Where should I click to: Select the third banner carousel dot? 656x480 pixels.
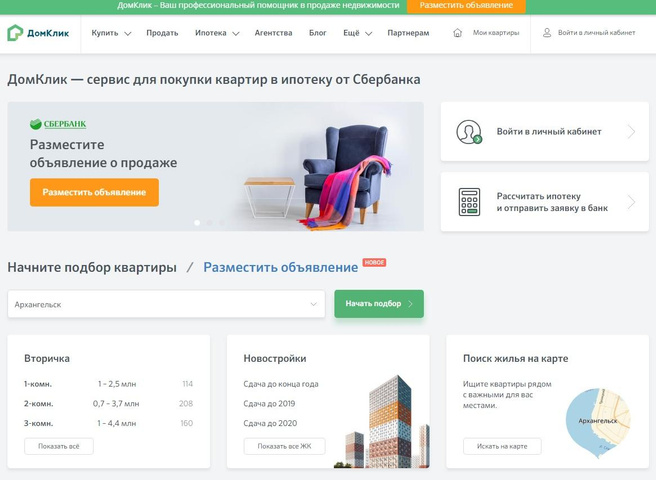coord(222,223)
